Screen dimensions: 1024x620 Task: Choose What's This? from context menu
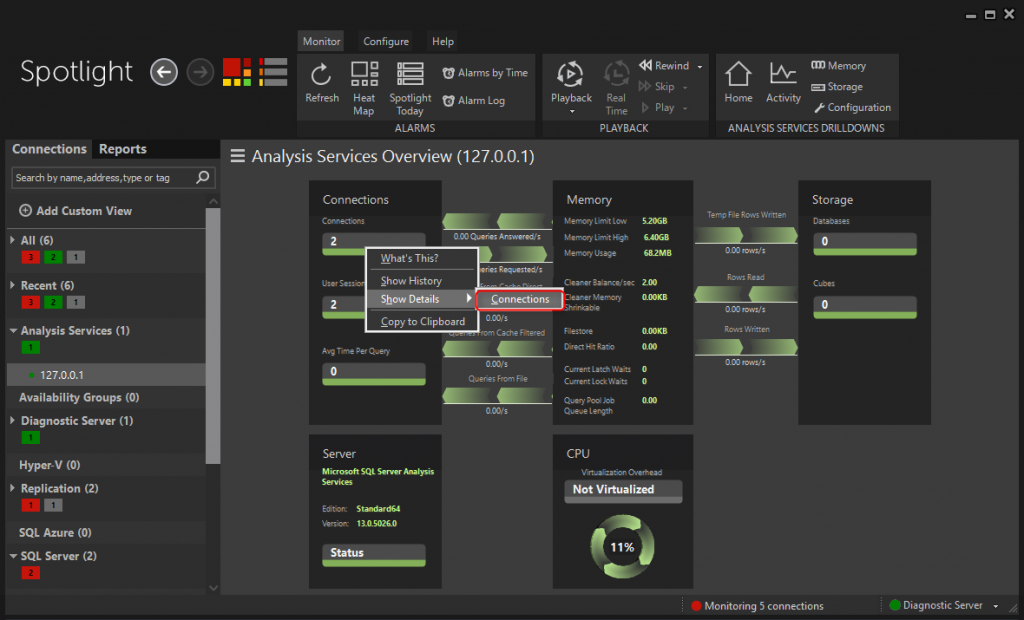[422, 258]
